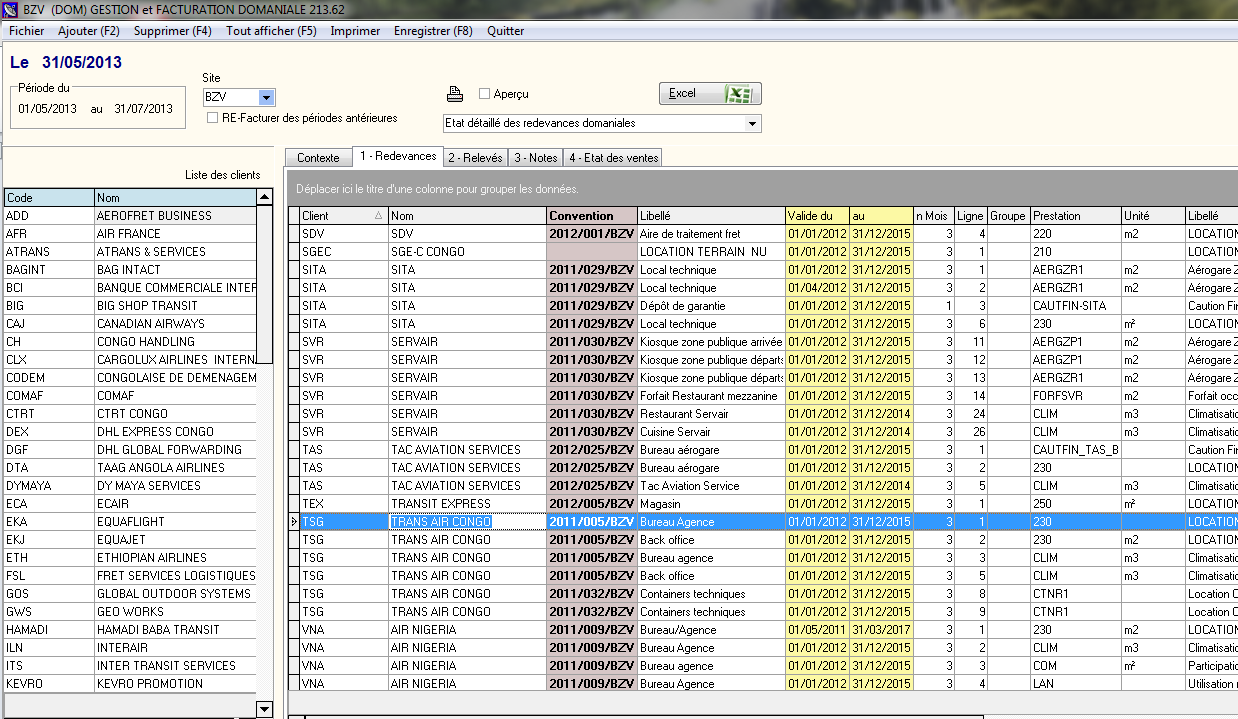Click Ajouter (F2) in the menu bar

point(89,31)
